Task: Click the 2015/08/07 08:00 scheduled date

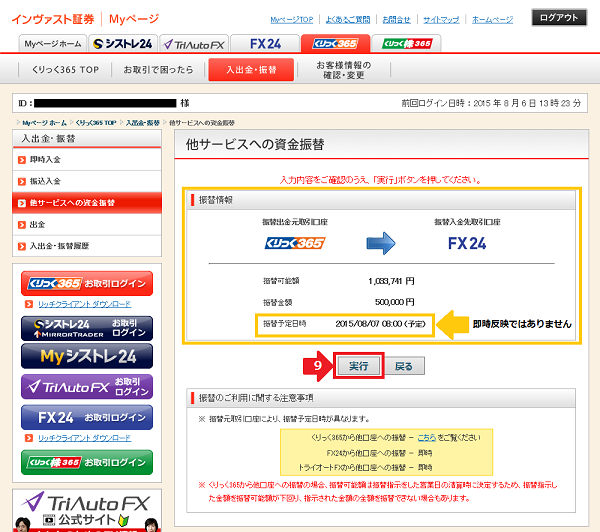Action: click(380, 324)
